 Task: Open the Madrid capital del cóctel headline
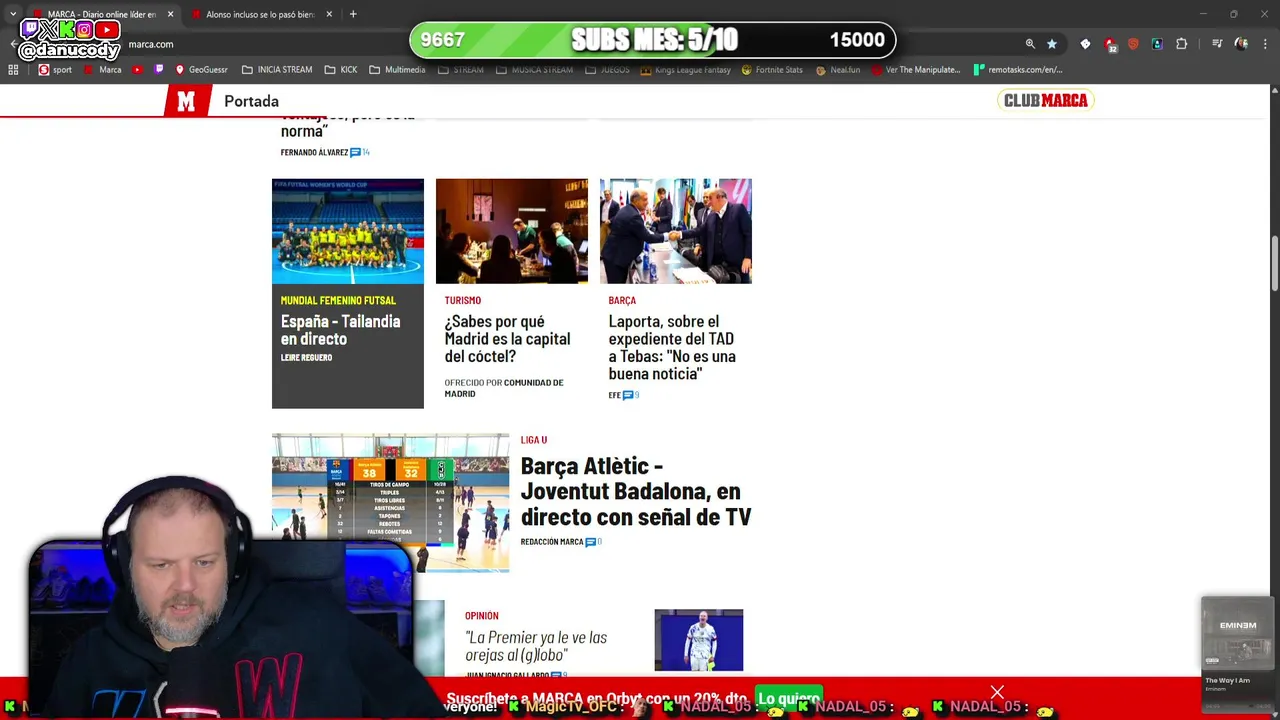[x=507, y=339]
